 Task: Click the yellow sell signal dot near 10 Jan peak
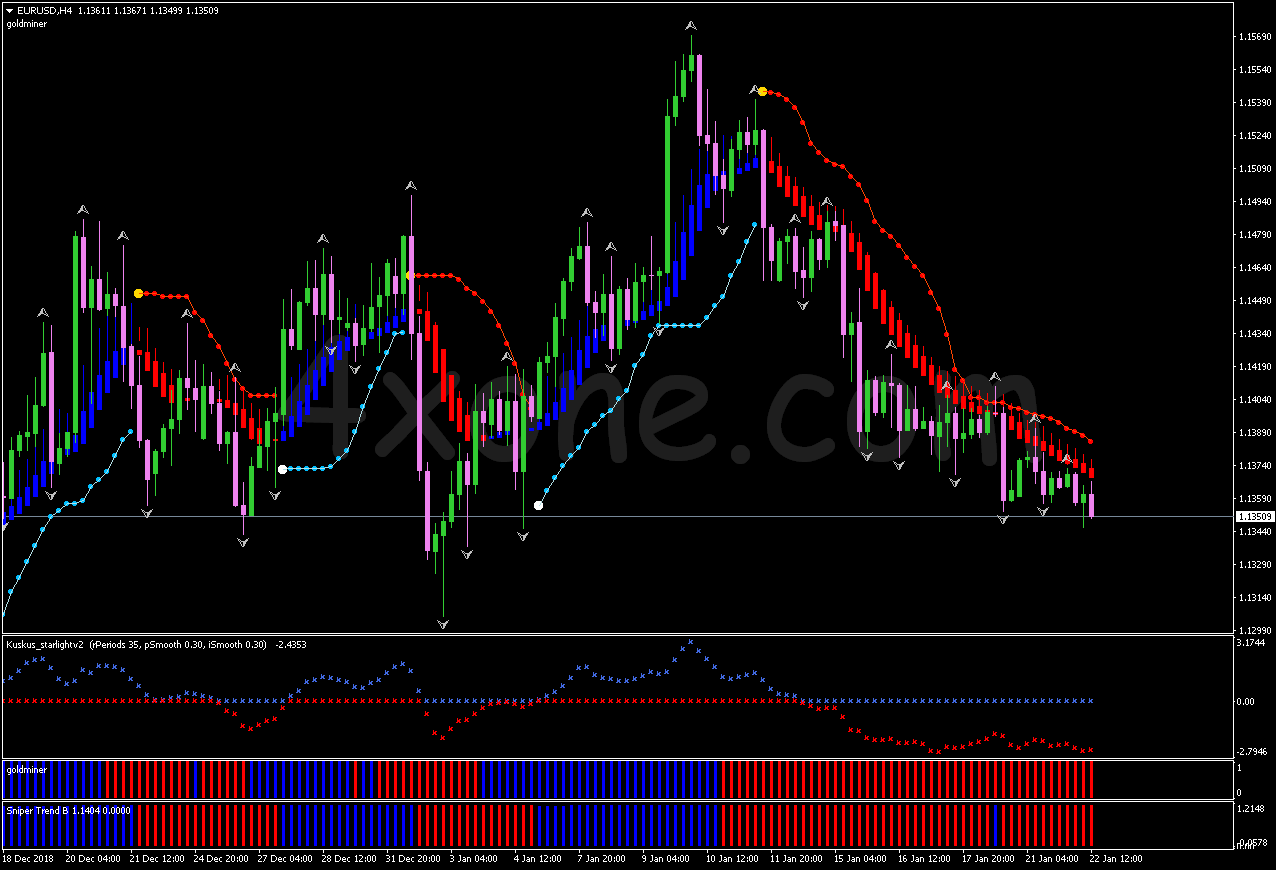[761, 90]
